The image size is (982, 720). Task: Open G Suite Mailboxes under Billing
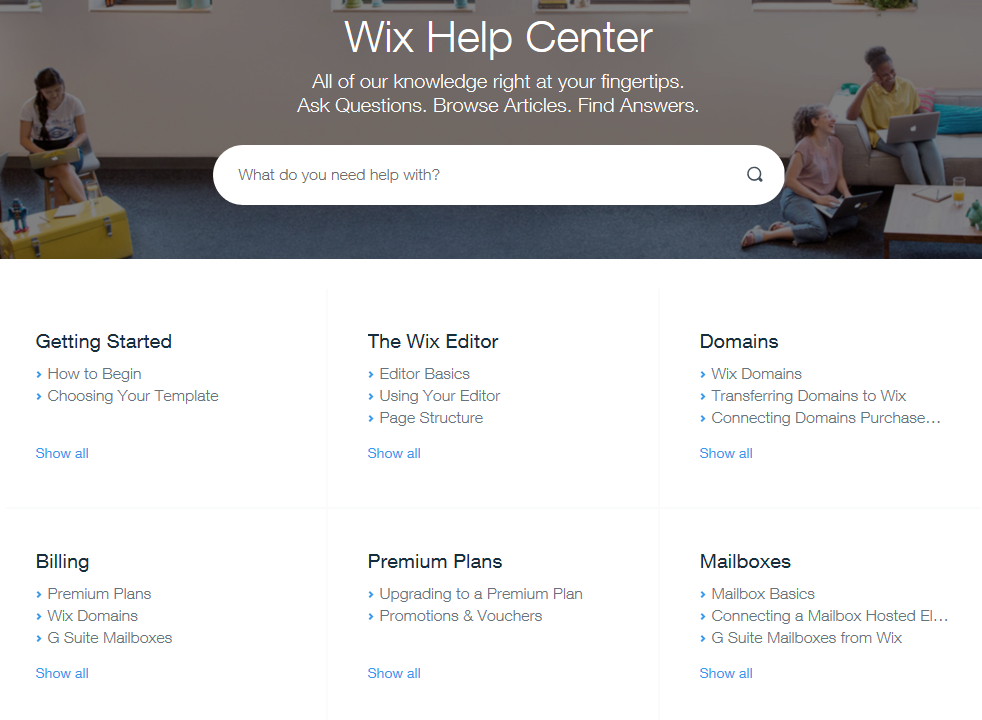pyautogui.click(x=110, y=638)
